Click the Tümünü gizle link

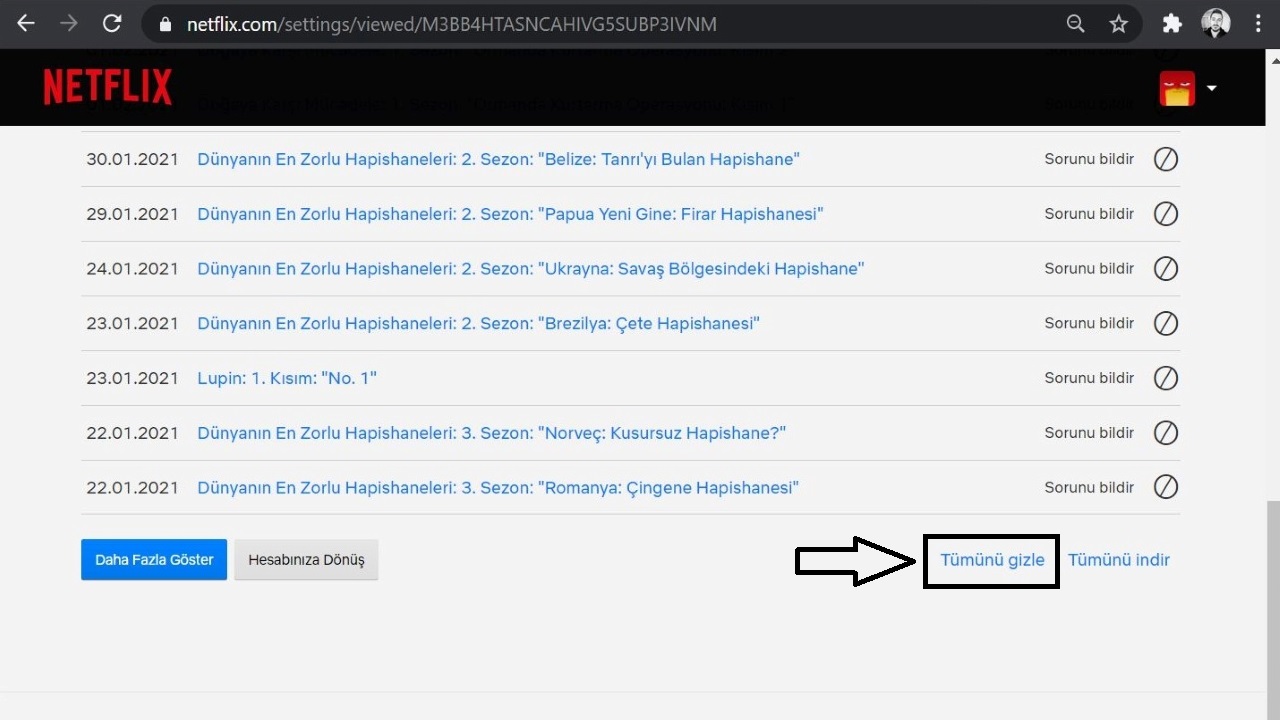coord(992,560)
